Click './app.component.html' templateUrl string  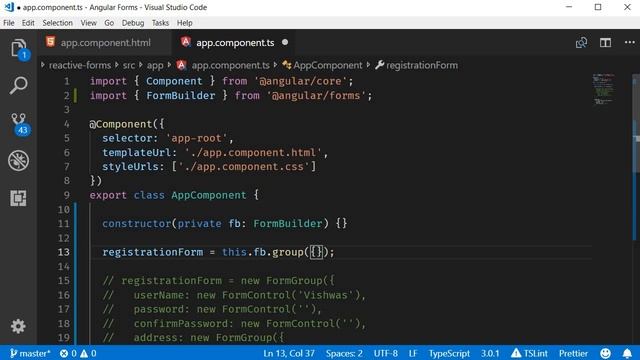click(x=253, y=153)
